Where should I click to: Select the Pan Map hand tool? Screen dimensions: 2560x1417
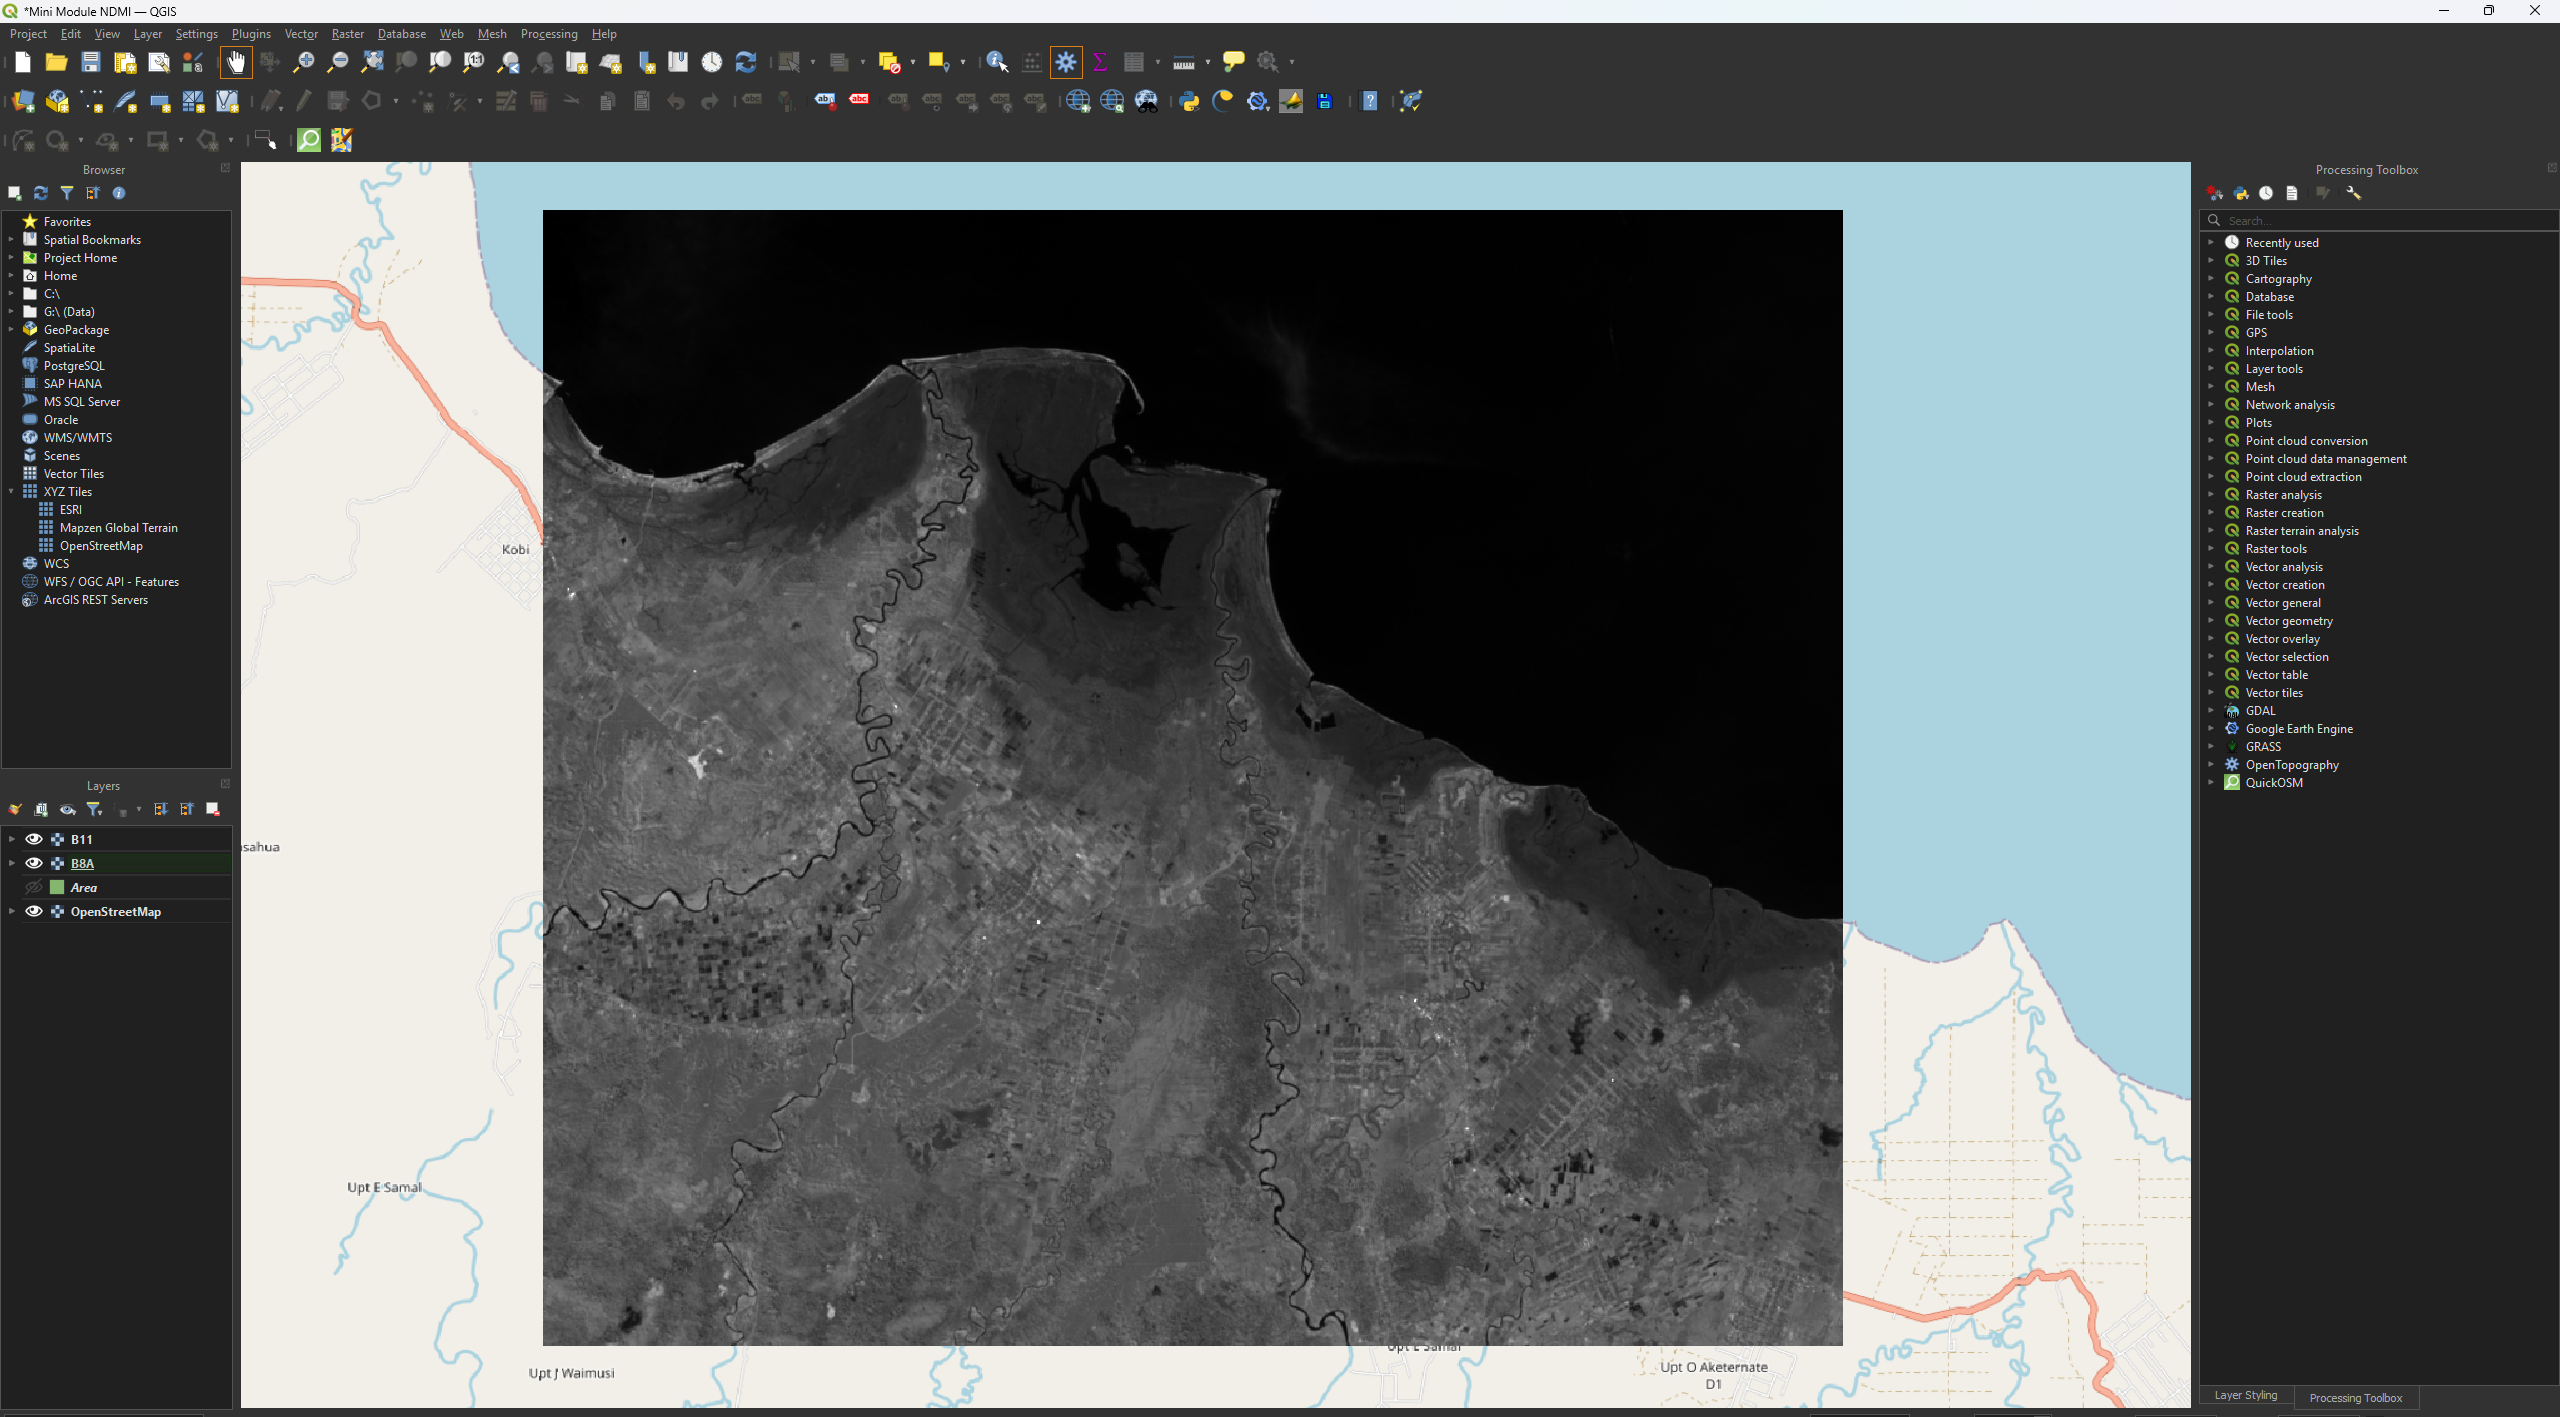pos(236,62)
